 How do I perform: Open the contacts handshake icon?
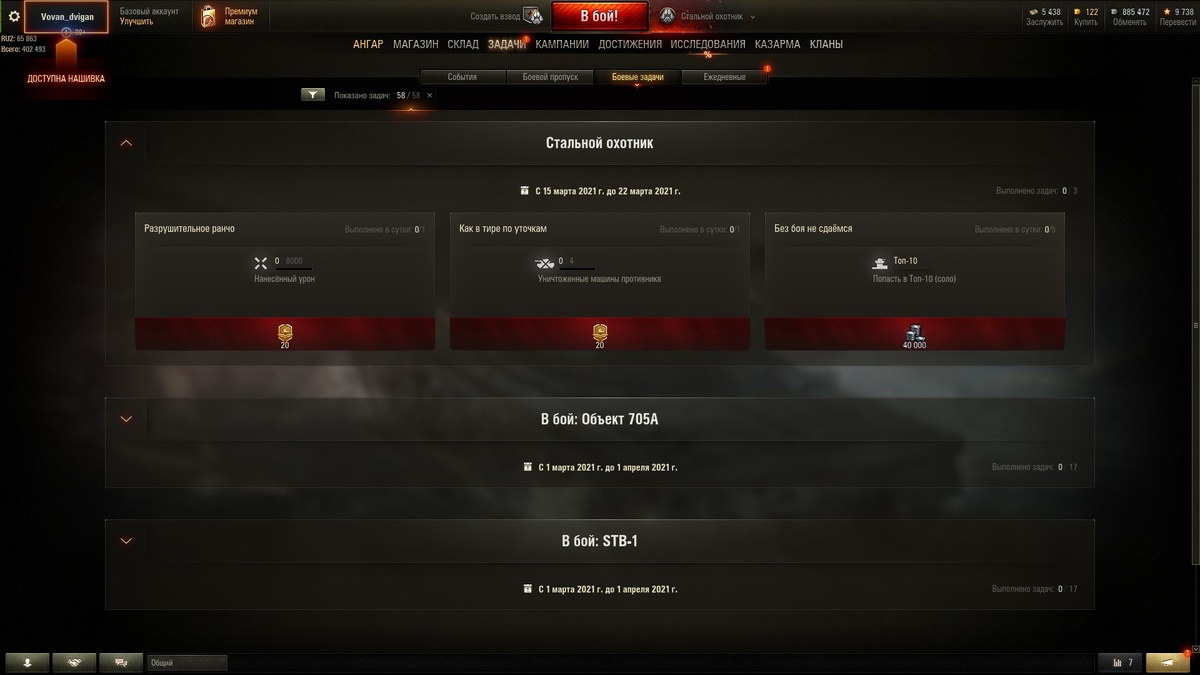point(75,662)
